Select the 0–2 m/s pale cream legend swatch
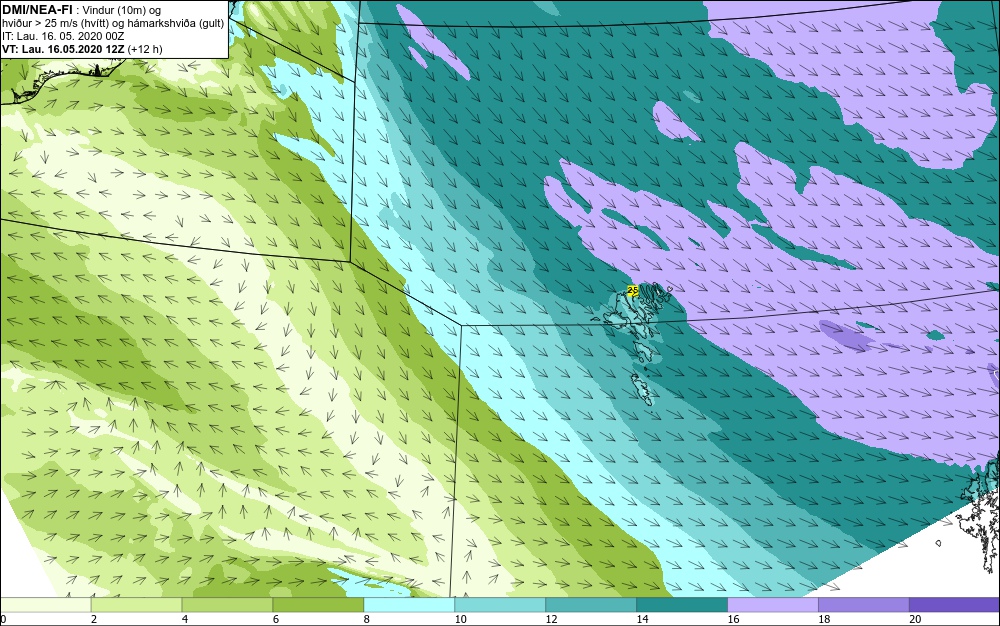1000x626 pixels. coord(45,605)
